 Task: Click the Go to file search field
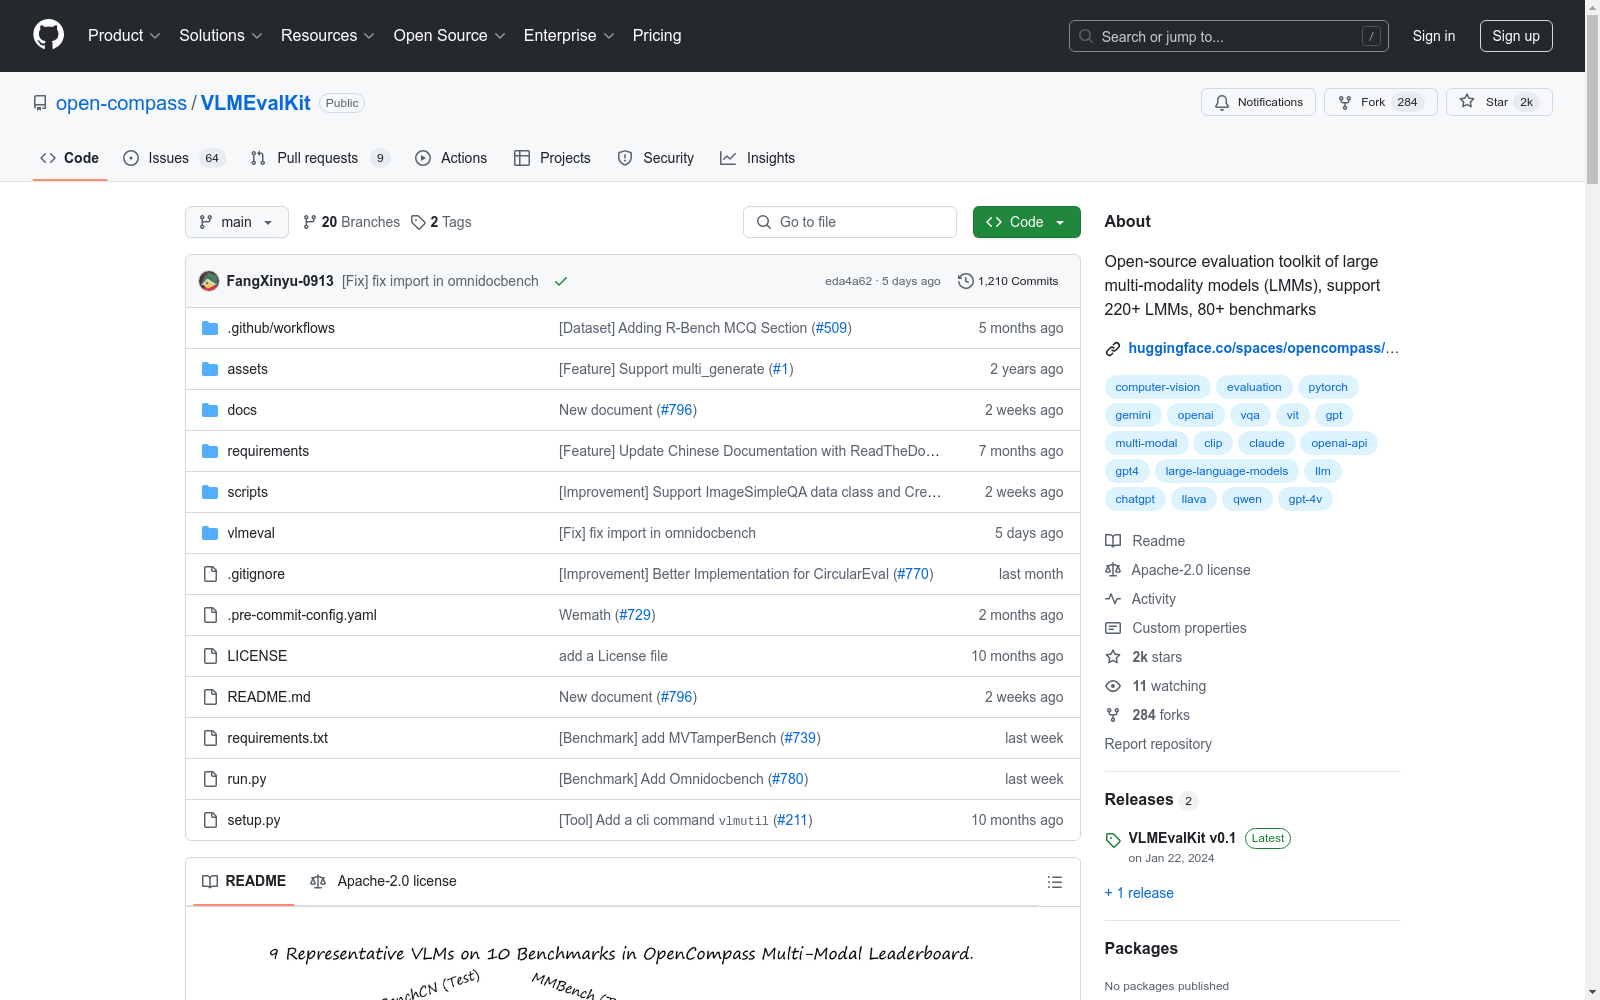(x=850, y=222)
